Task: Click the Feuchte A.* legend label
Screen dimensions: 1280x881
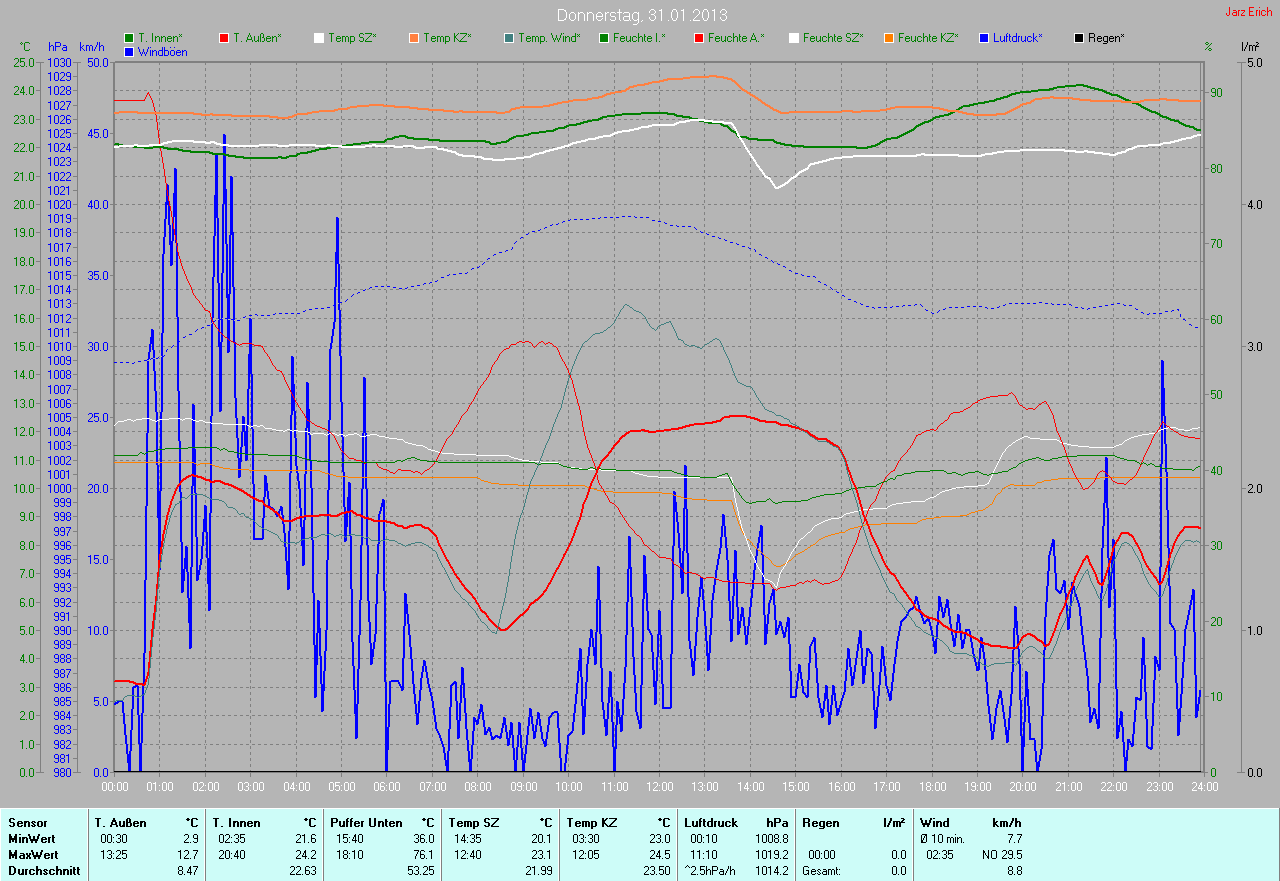Action: click(x=736, y=38)
